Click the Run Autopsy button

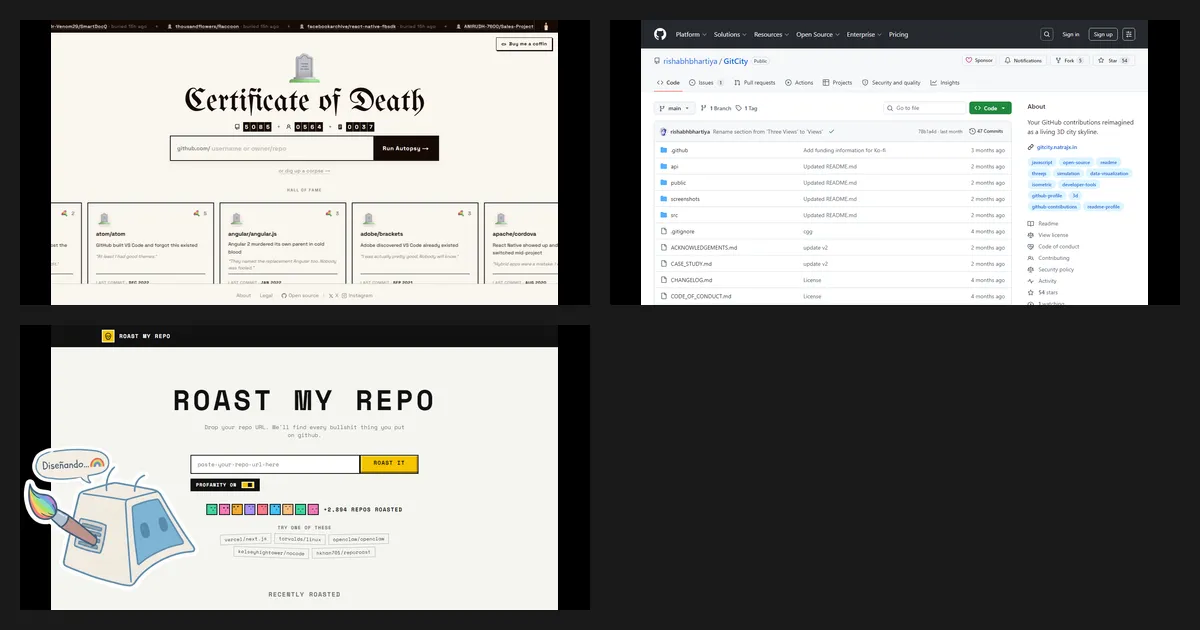click(406, 148)
